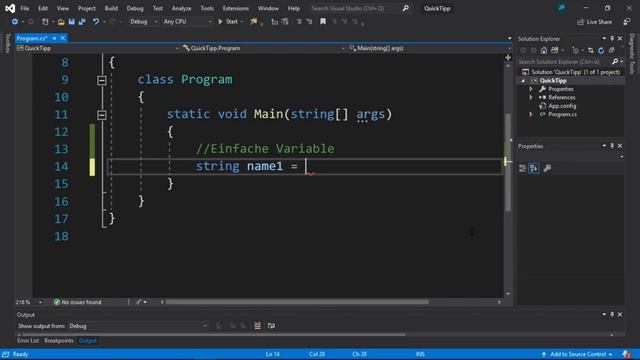The width and height of the screenshot is (640, 360).
Task: Open the Build menu
Action: (111, 8)
